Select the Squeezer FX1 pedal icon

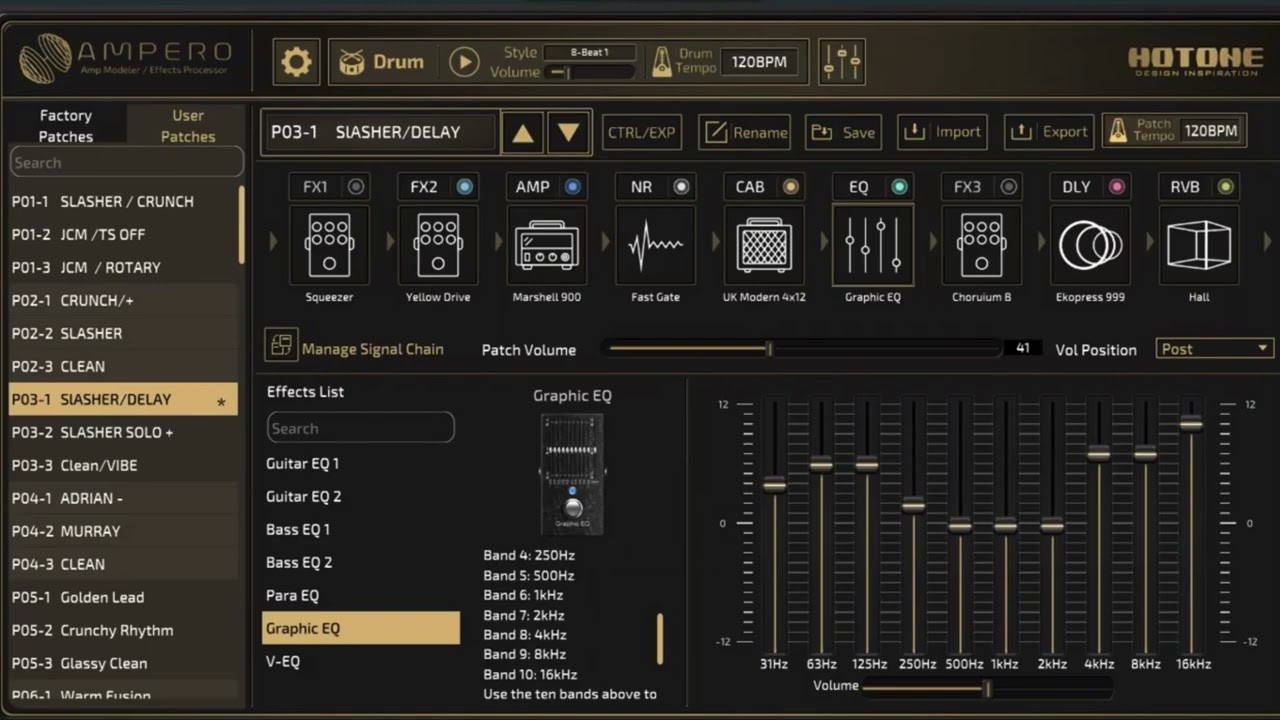pos(329,245)
